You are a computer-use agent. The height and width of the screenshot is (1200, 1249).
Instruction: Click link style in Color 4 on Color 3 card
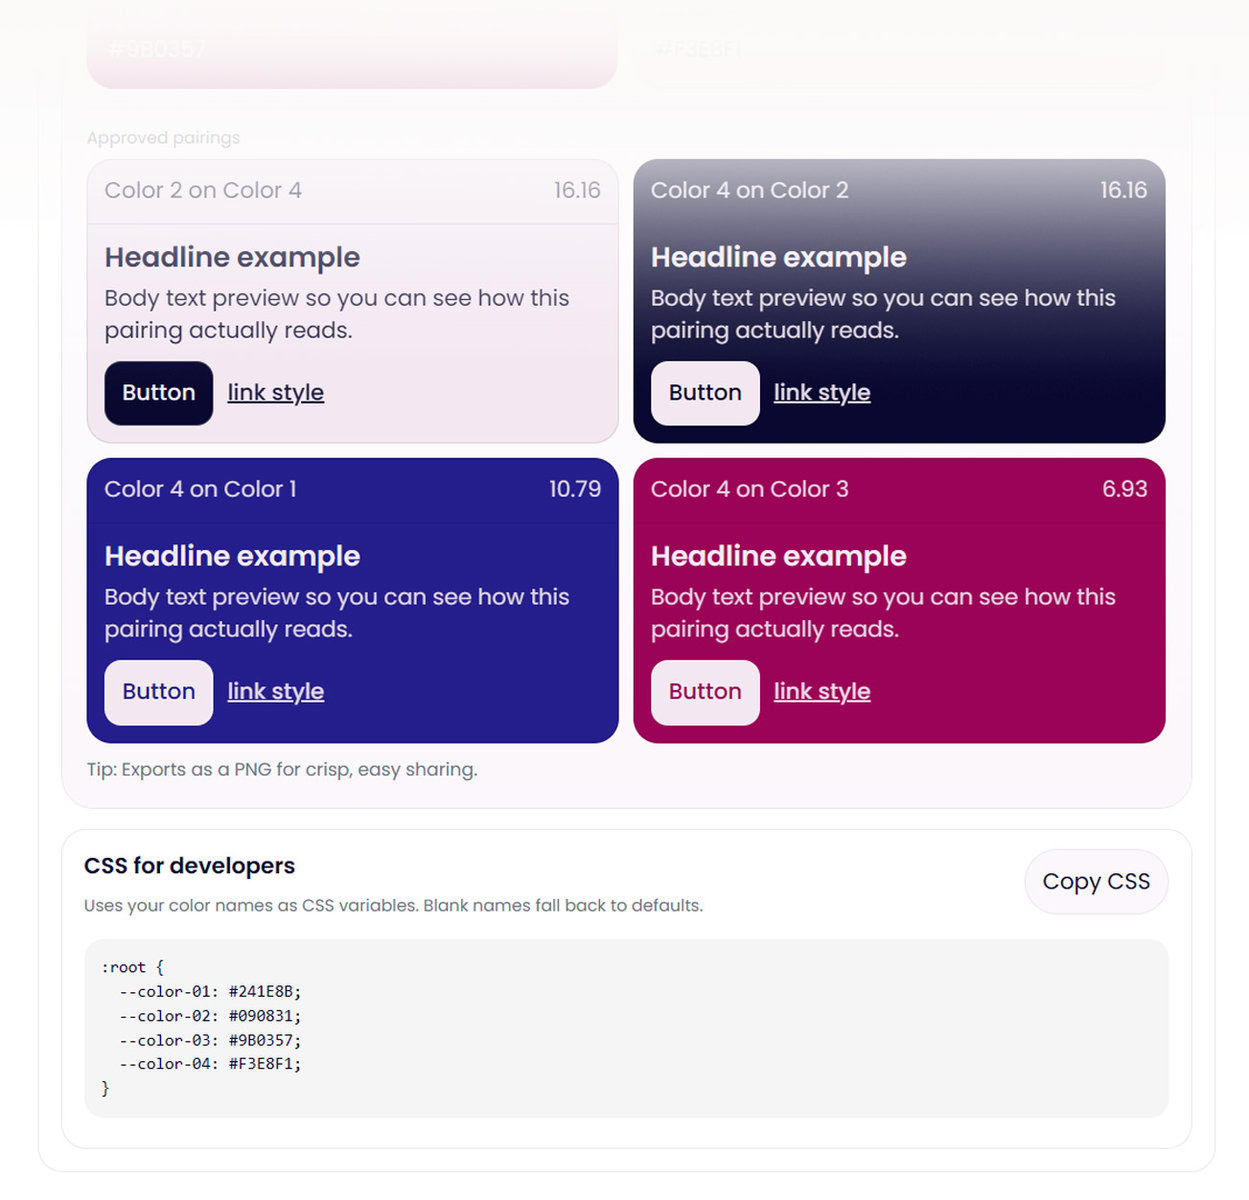821,692
